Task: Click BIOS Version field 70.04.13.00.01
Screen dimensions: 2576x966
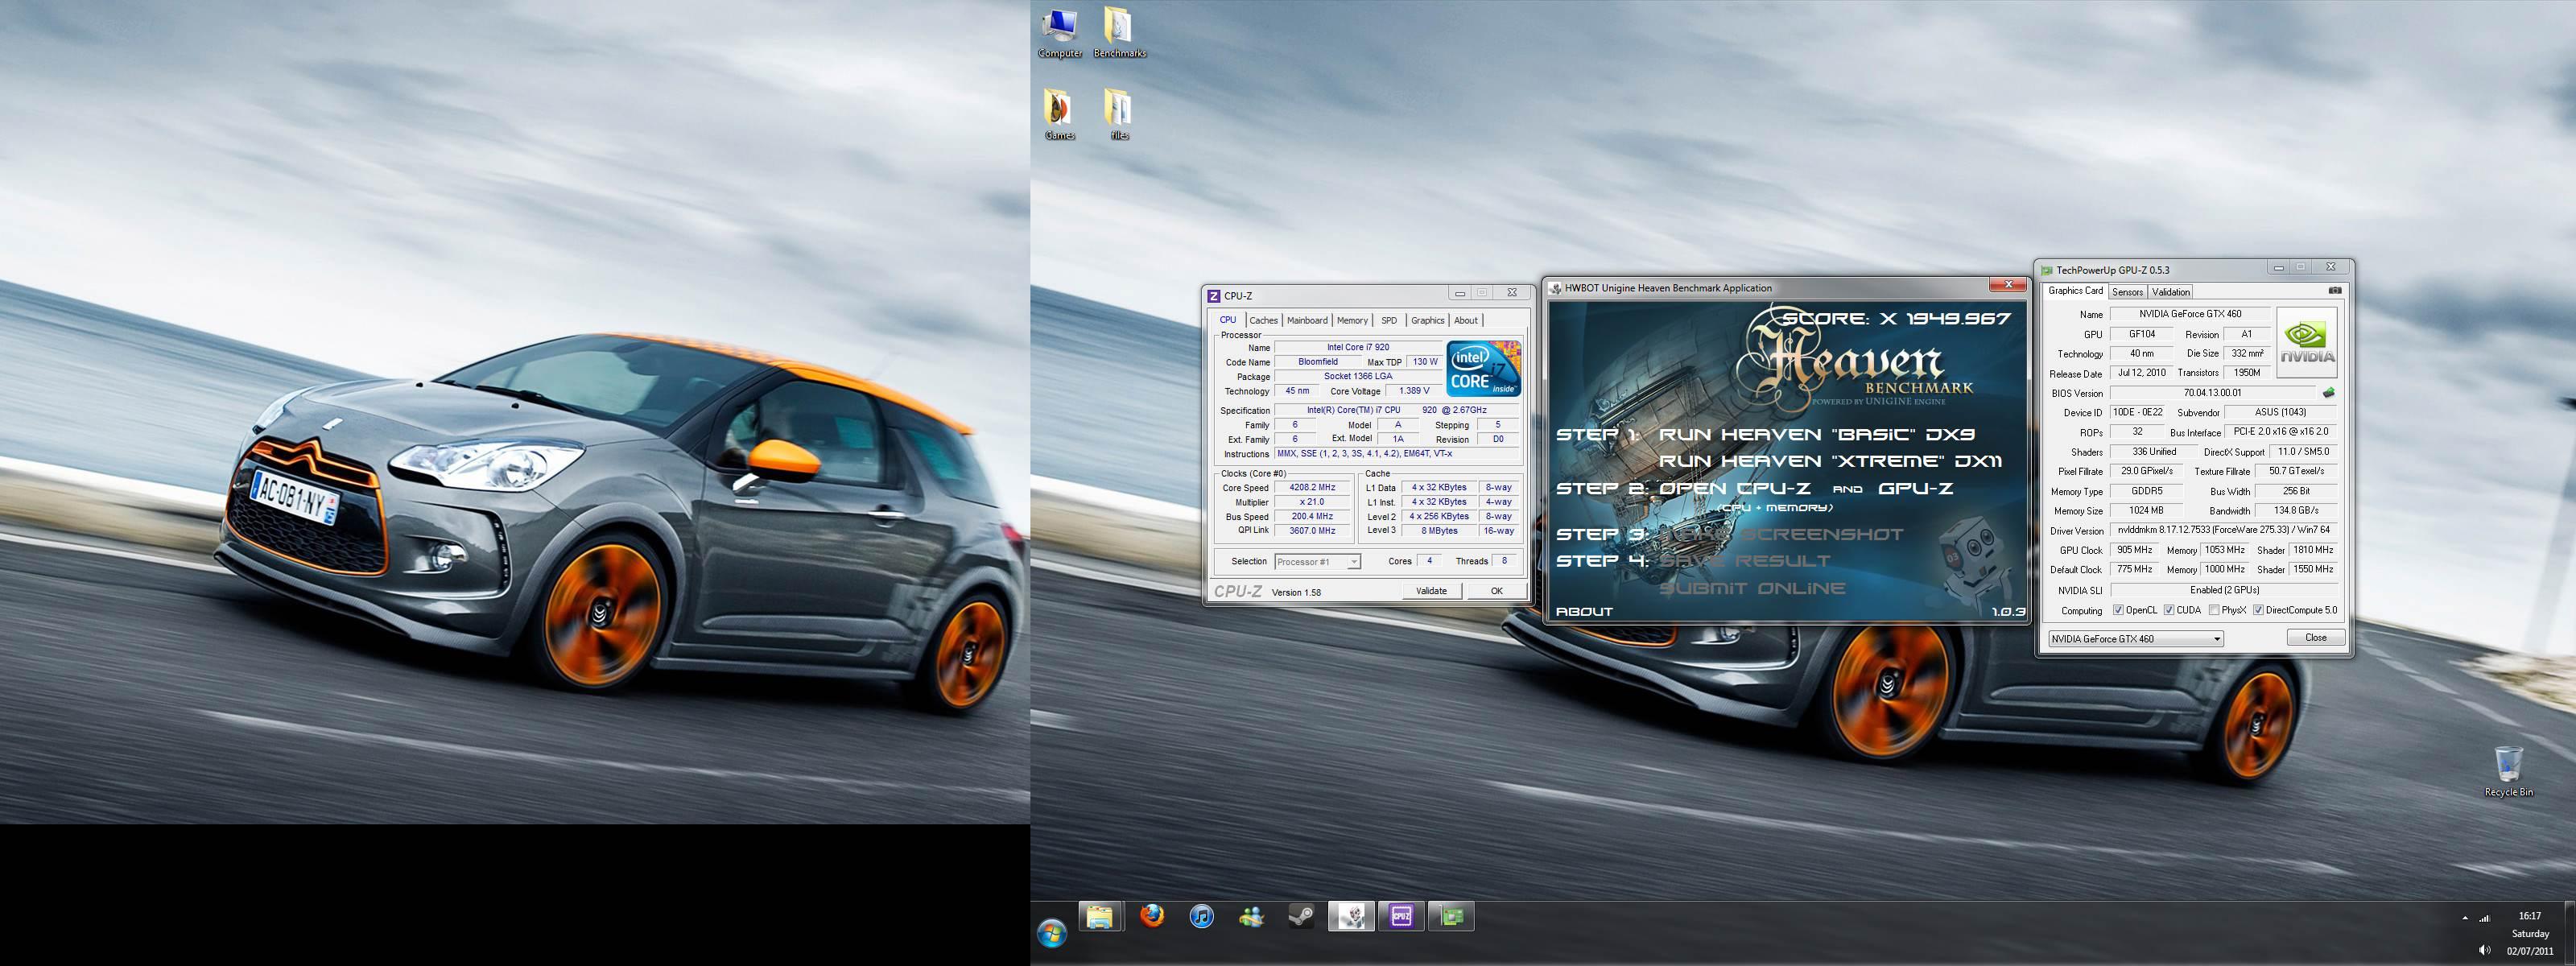Action: pos(2212,393)
